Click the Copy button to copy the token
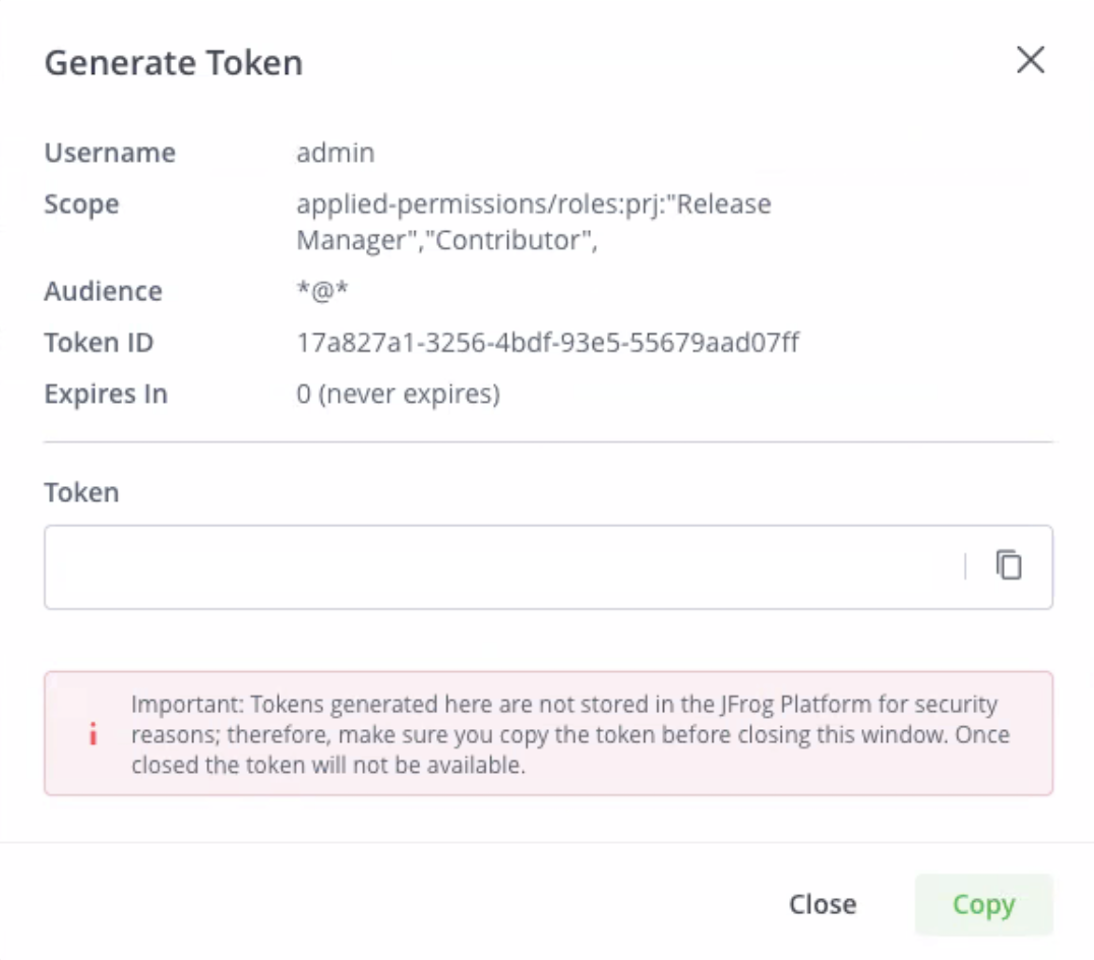Viewport: 1094px width, 960px height. pyautogui.click(x=983, y=903)
